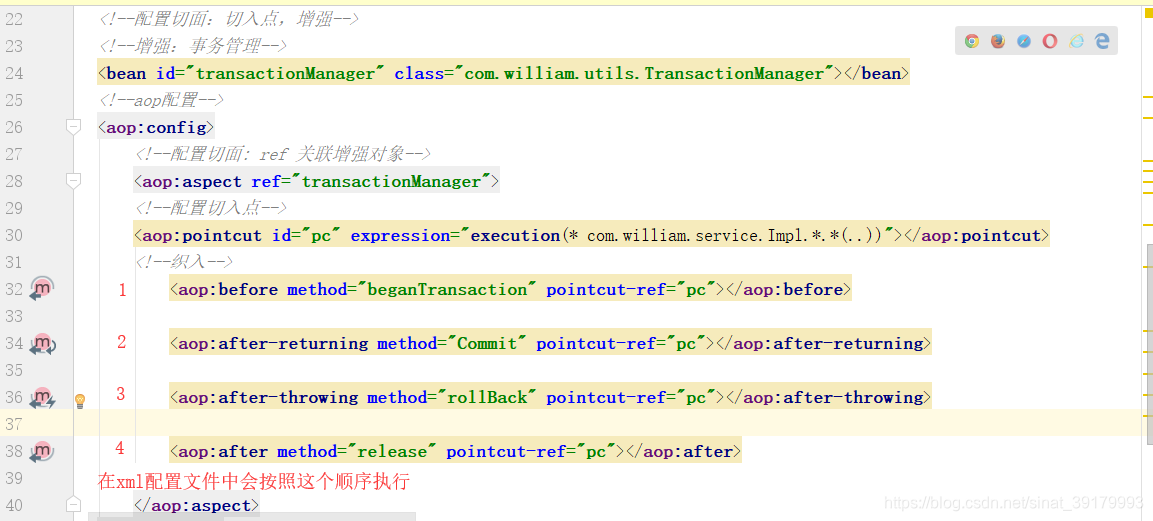Collapse the aop:config fold marker on line 26

pyautogui.click(x=73, y=127)
